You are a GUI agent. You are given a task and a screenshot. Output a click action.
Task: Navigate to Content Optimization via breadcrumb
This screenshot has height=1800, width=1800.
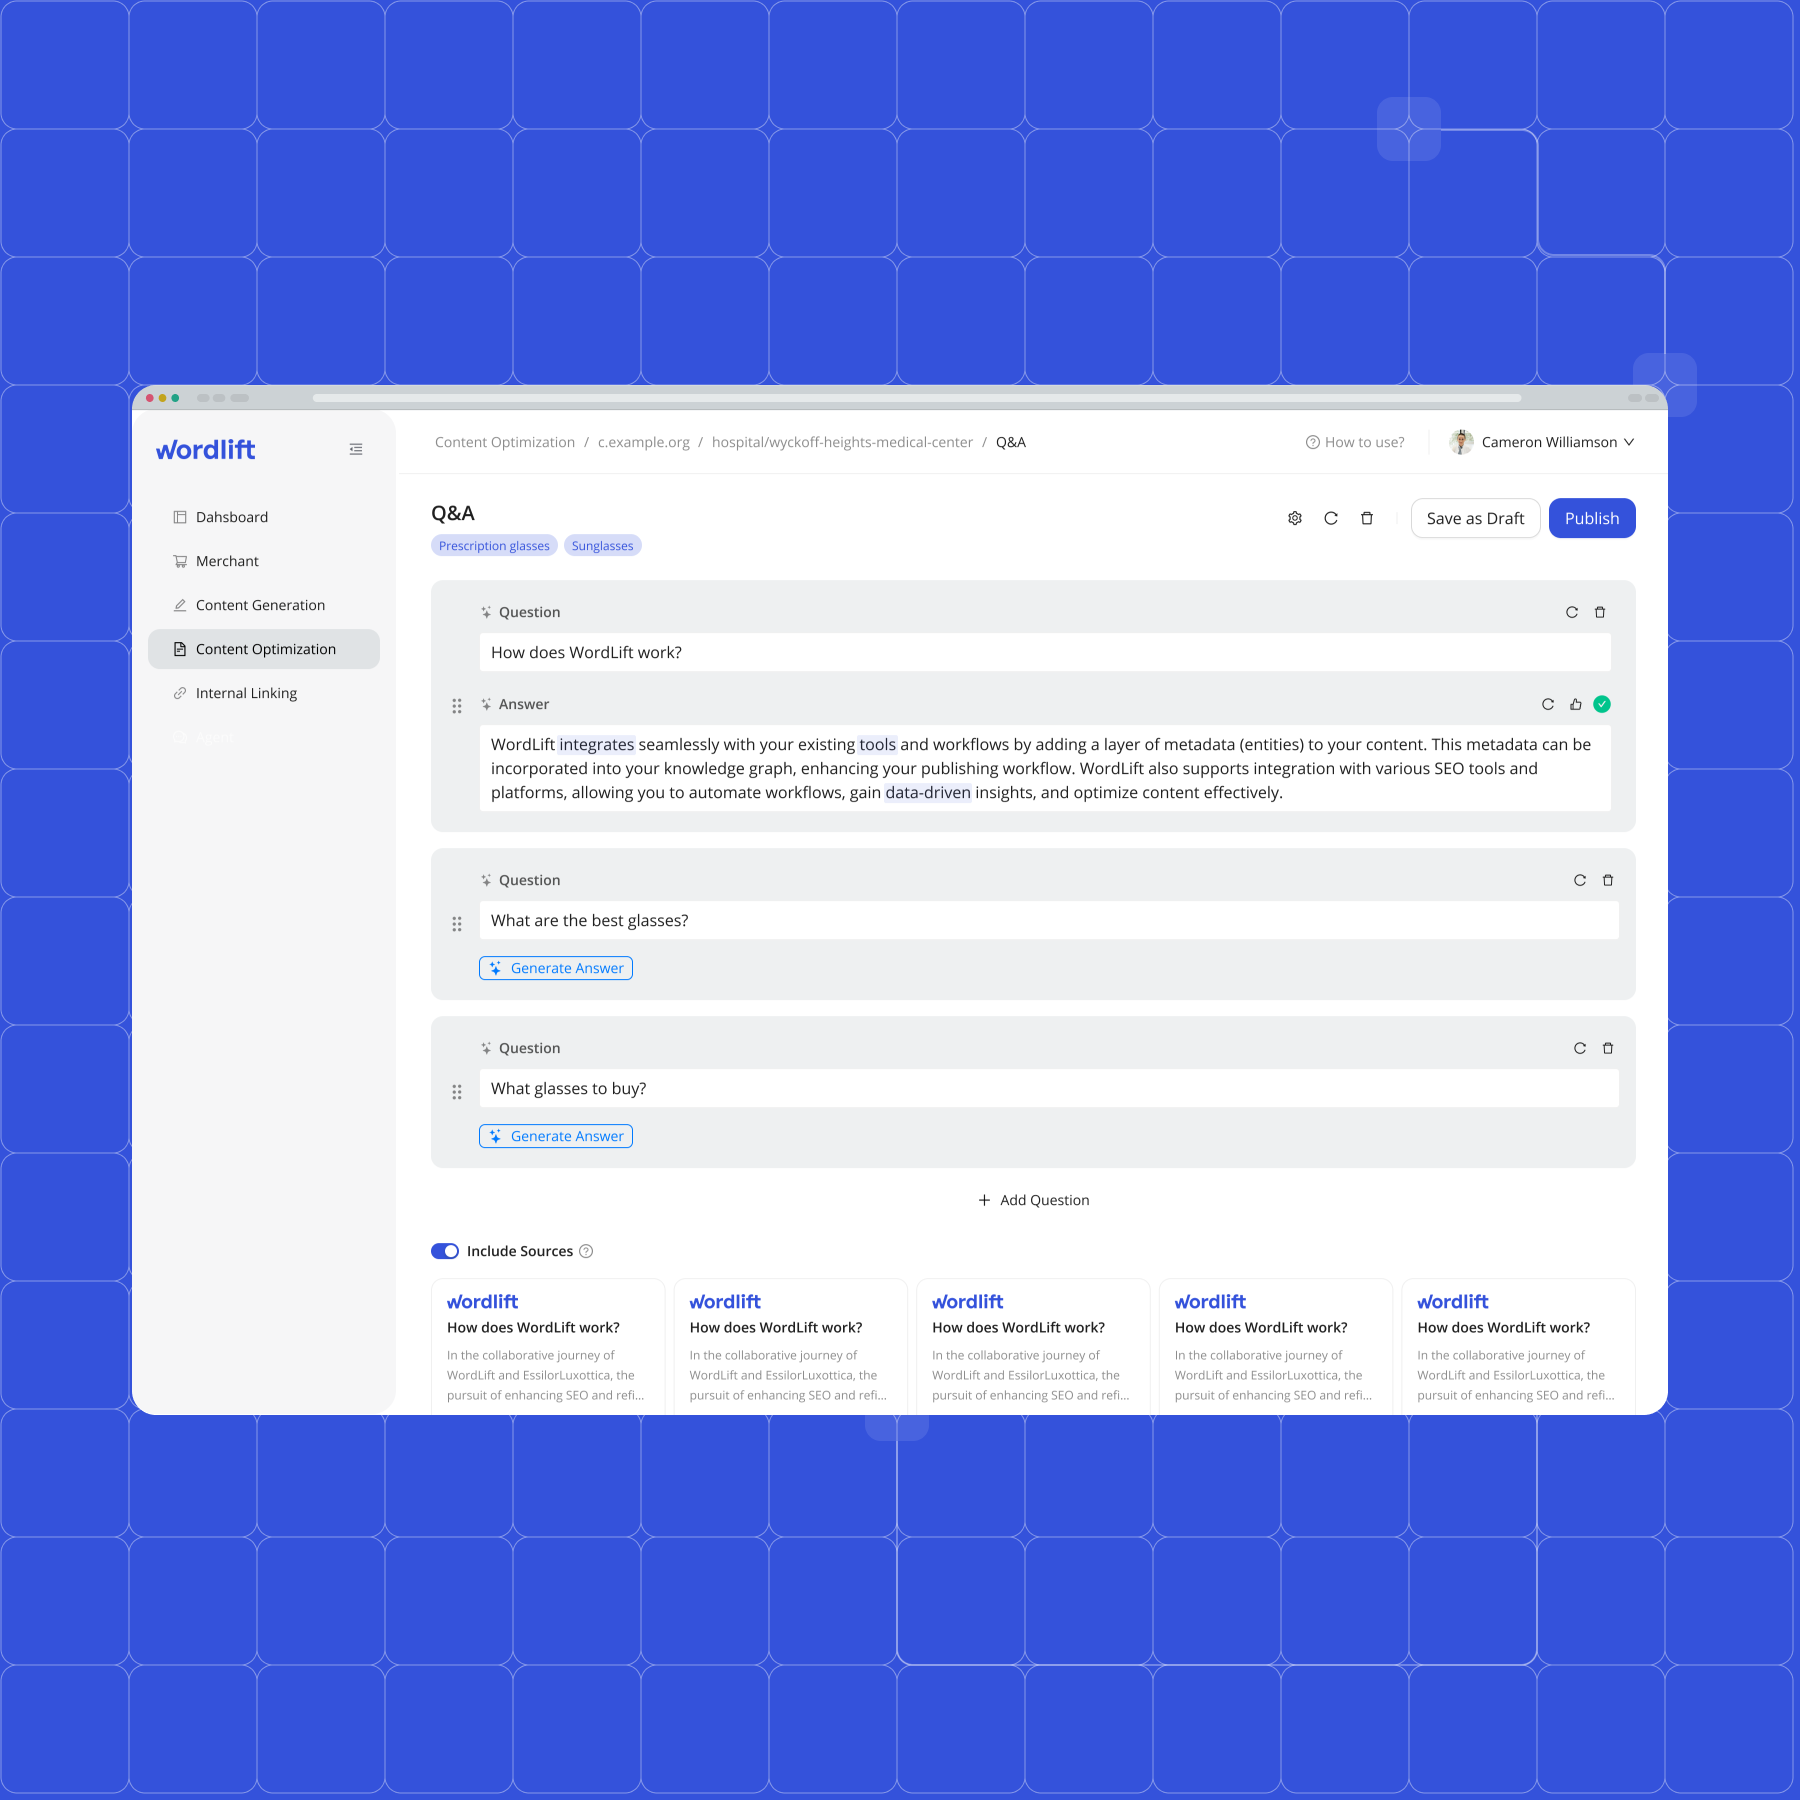click(x=504, y=441)
